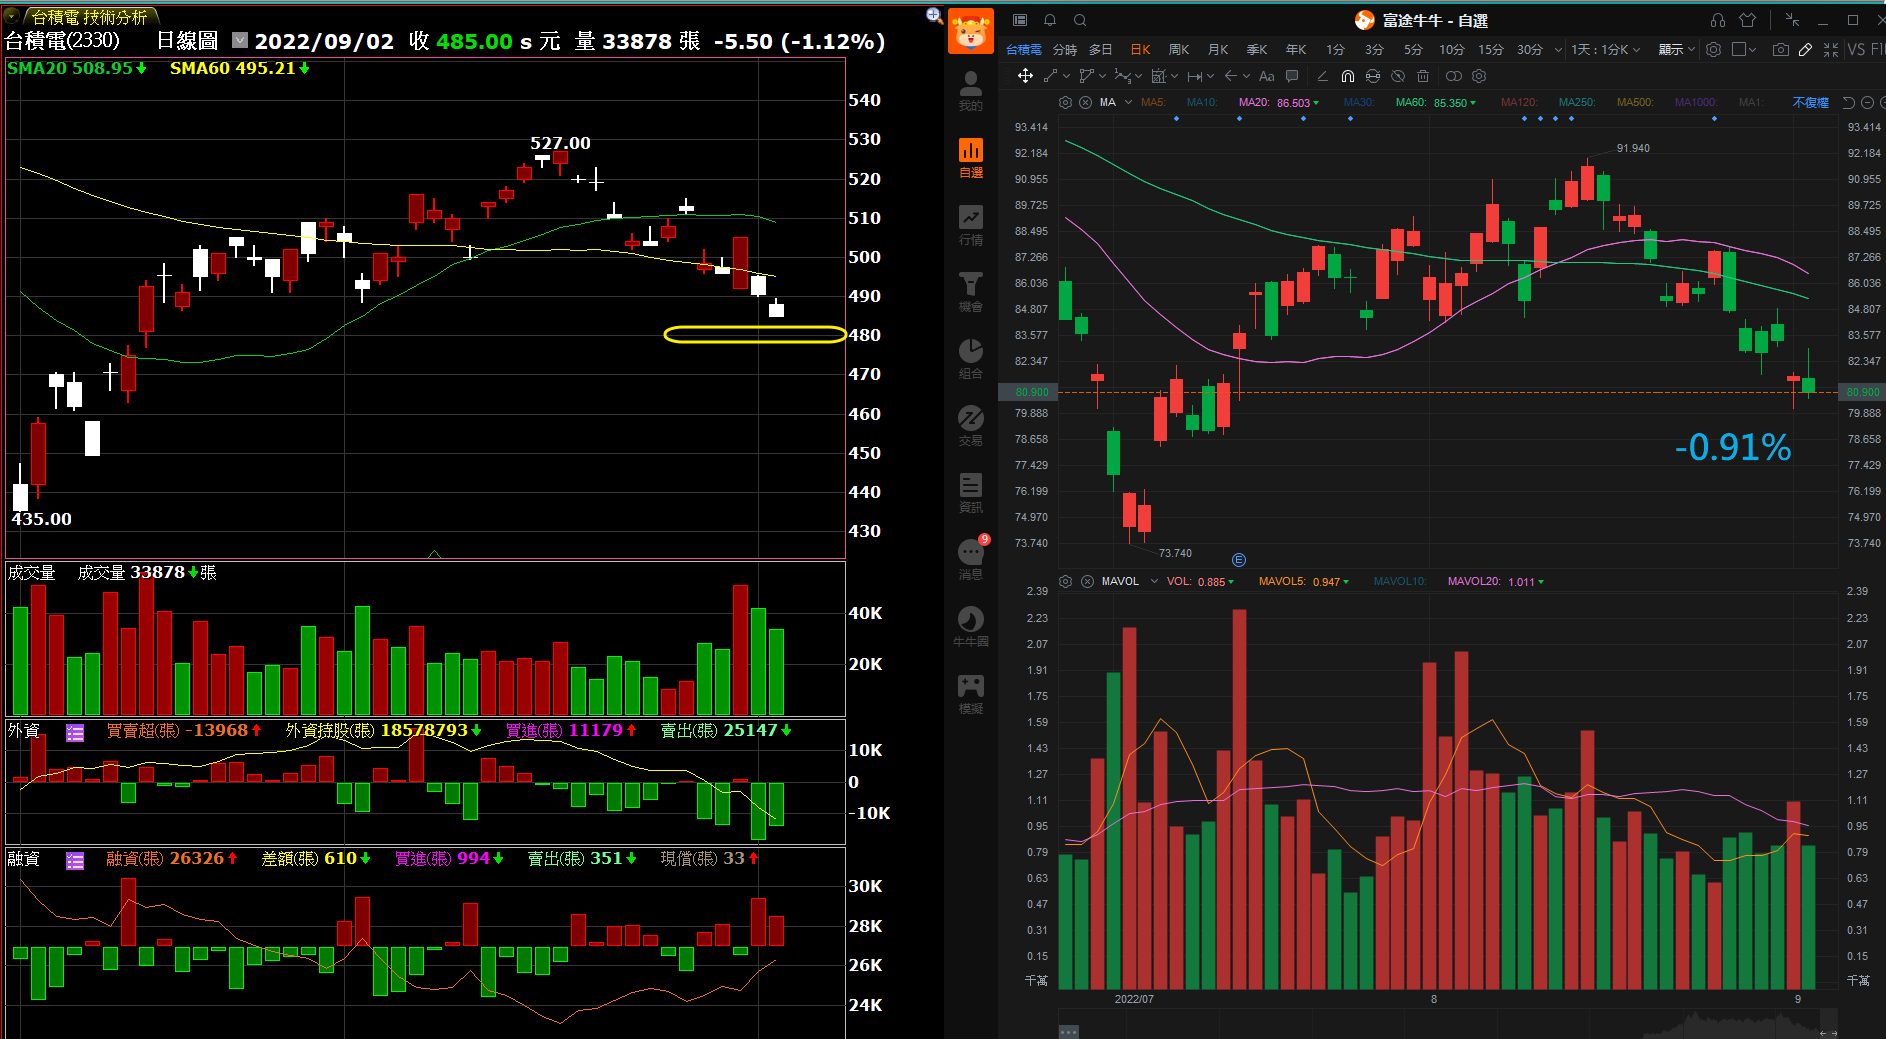This screenshot has width=1886, height=1039.
Task: Switch to 周K weekly chart tab
Action: 1179,49
